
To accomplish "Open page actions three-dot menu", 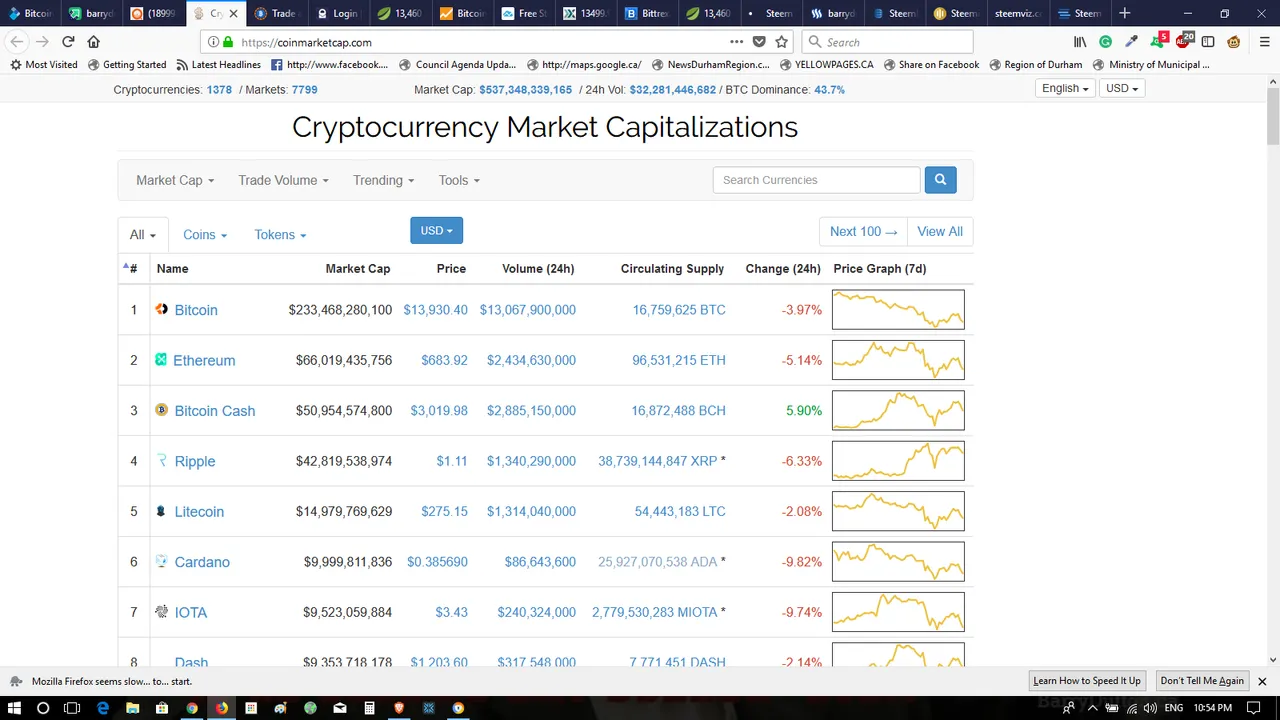I will [x=736, y=42].
